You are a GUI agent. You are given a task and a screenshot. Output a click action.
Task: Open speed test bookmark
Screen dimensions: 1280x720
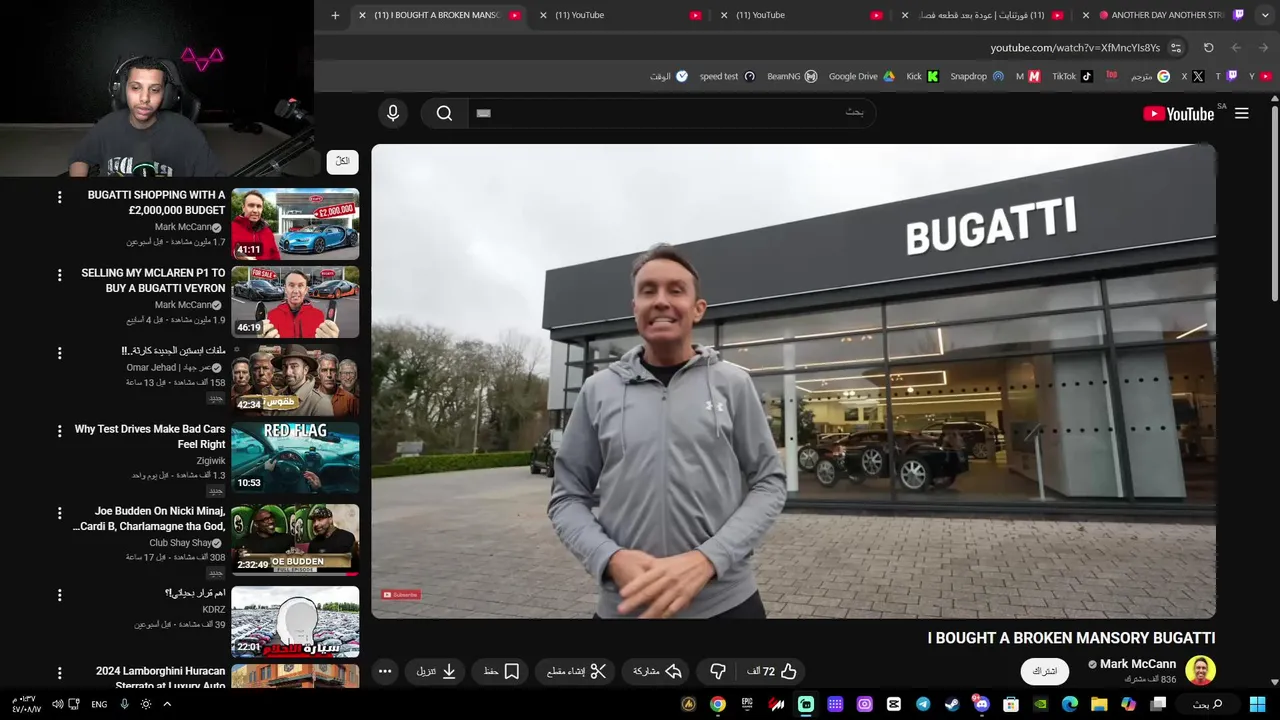727,76
